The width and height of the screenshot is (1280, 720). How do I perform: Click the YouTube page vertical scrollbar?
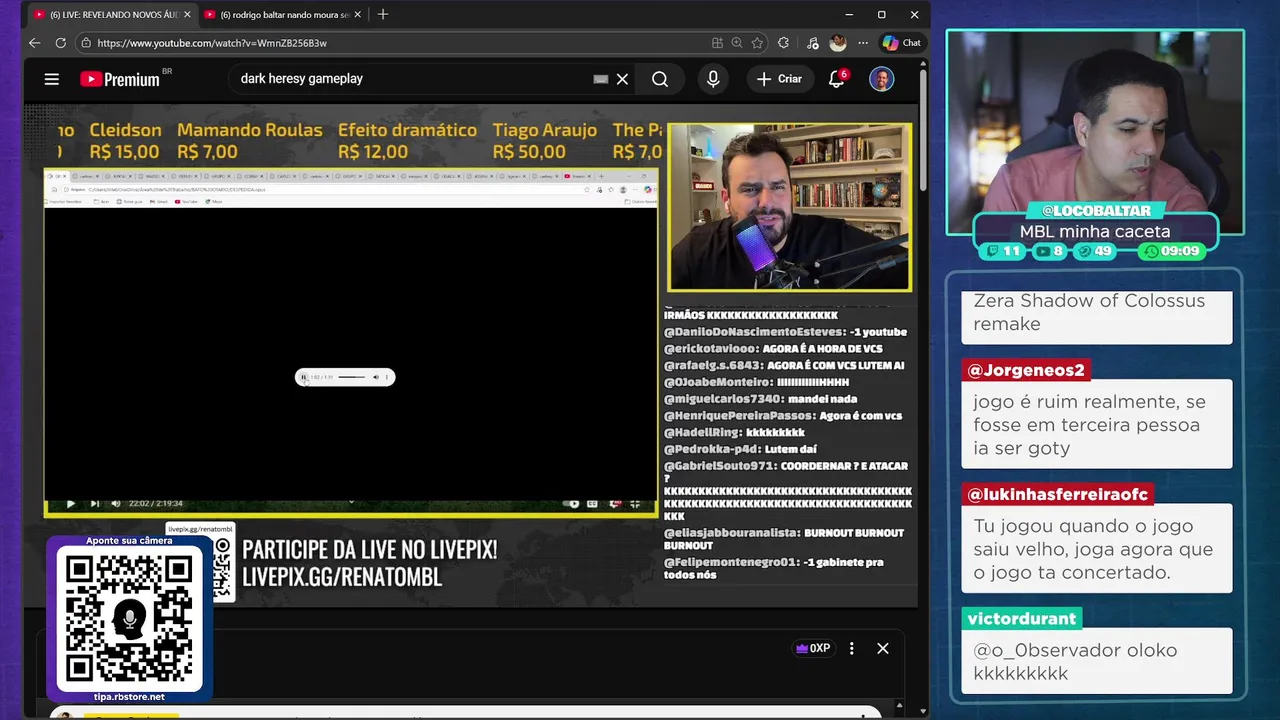pos(923,130)
